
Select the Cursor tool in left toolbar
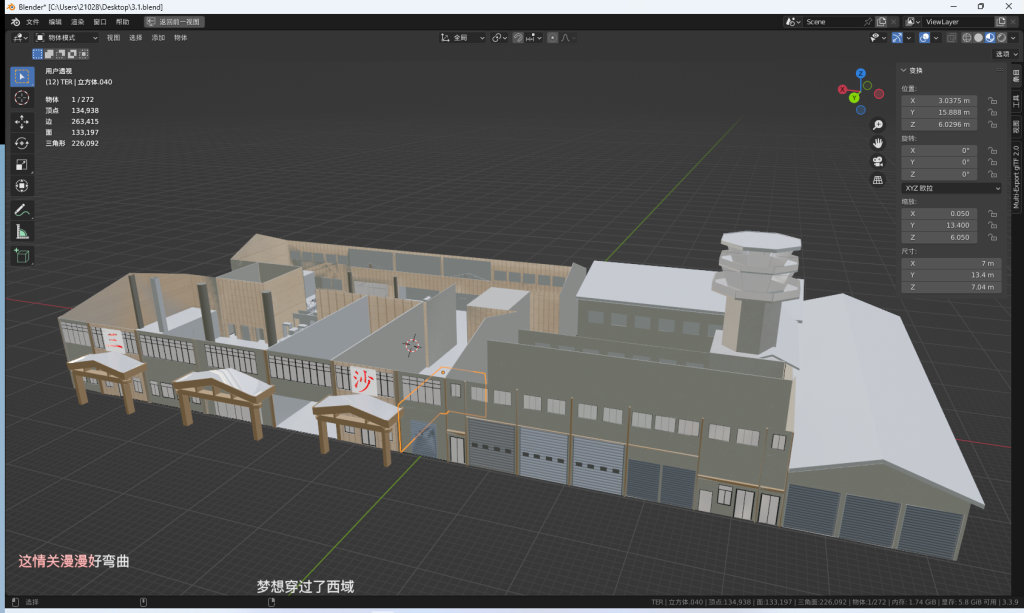pos(22,98)
